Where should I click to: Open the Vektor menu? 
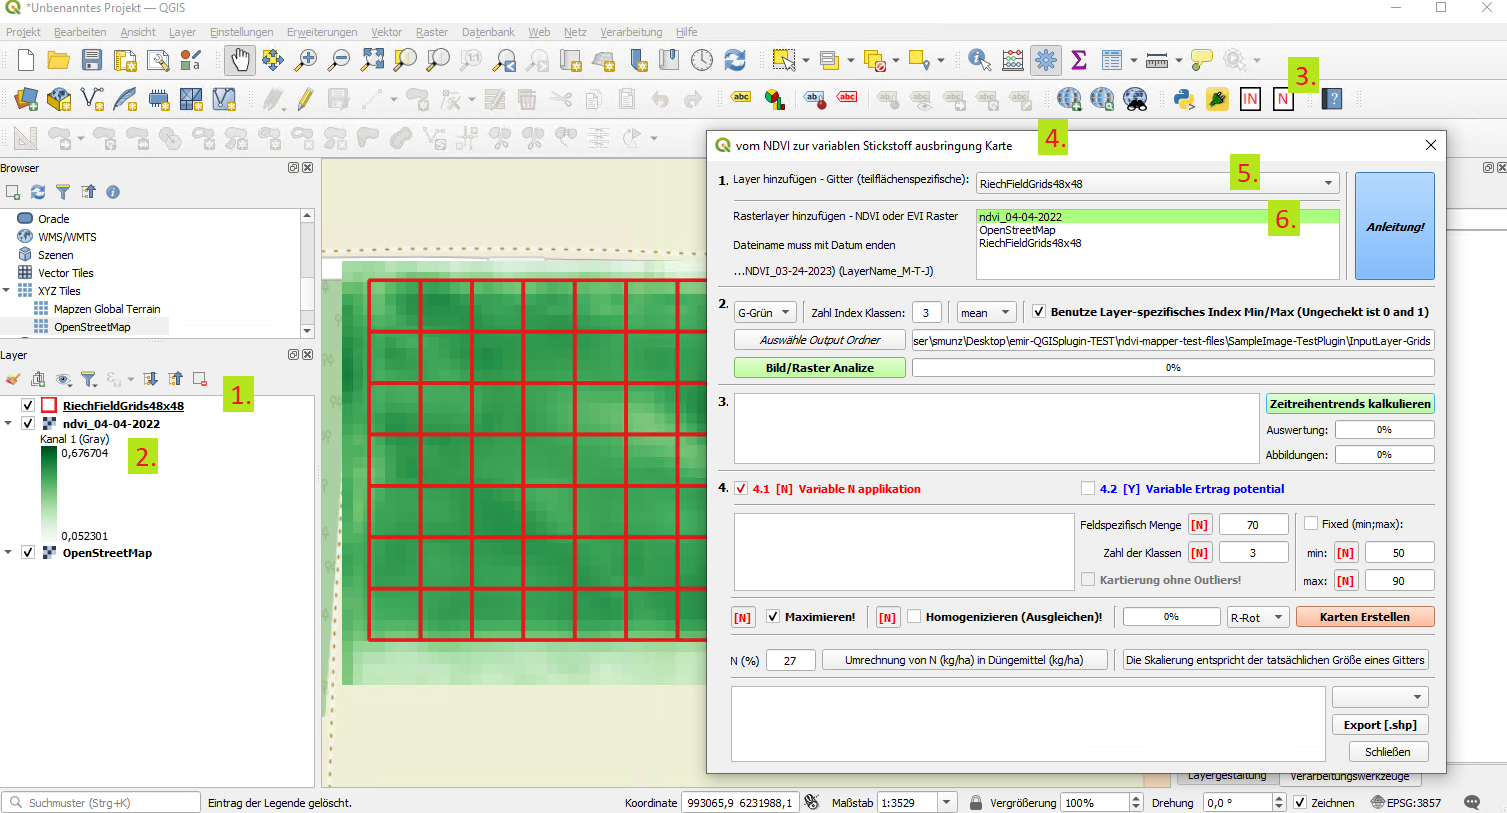(x=386, y=32)
